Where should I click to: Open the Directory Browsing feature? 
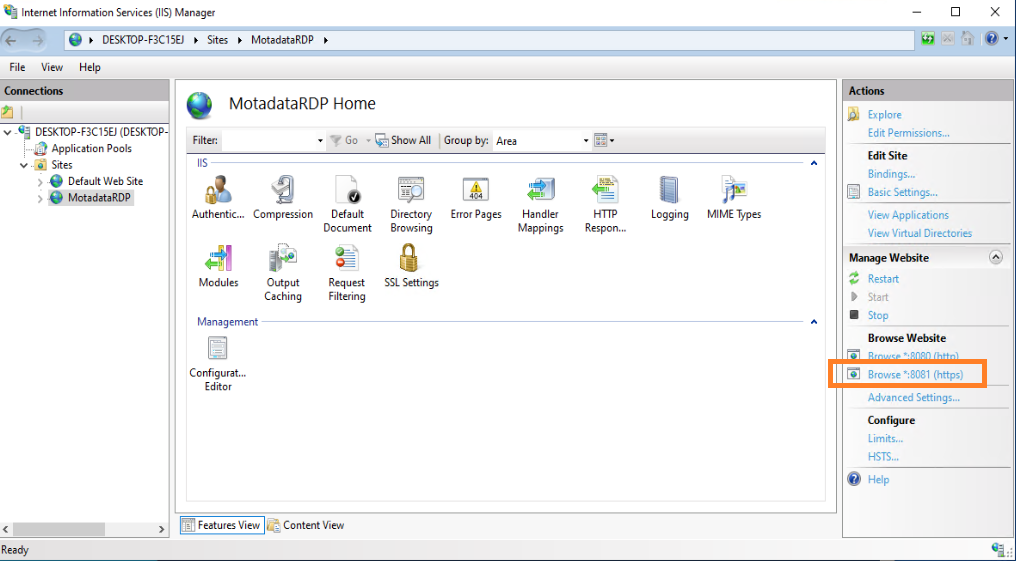[411, 190]
